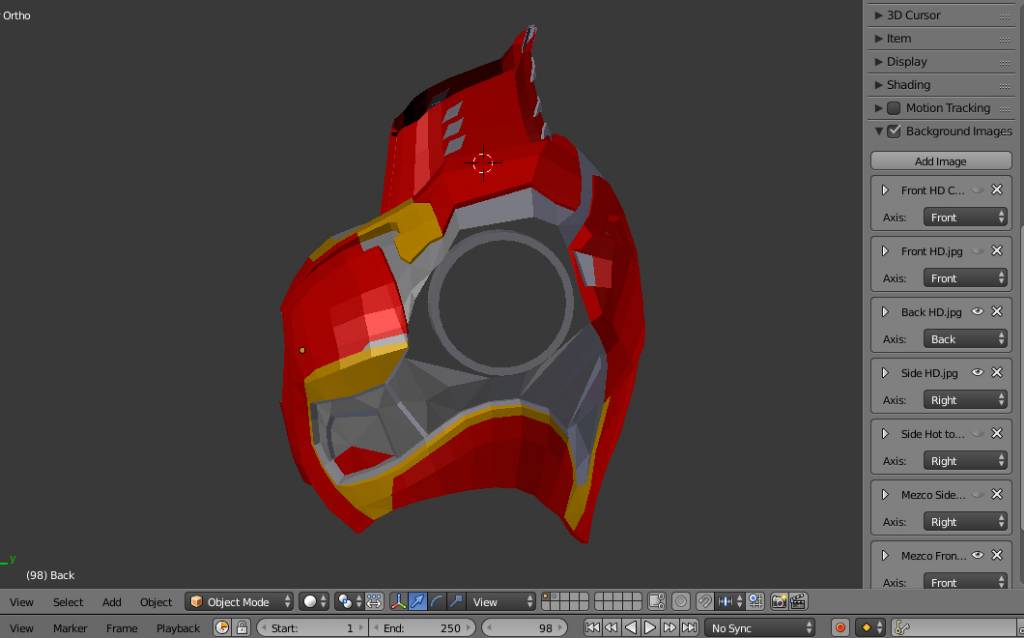The image size is (1024, 638).
Task: Toggle visibility eye of Mezco Side... image
Action: pos(978,494)
